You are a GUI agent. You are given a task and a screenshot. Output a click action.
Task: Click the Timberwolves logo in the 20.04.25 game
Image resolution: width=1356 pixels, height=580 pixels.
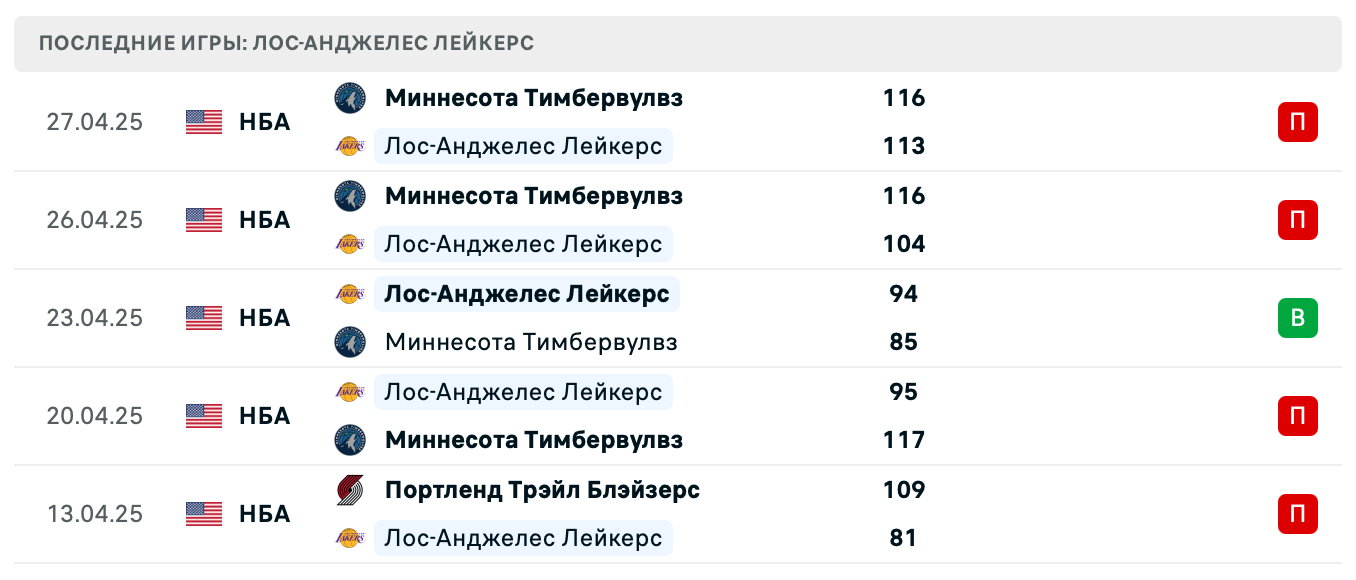[x=349, y=440]
